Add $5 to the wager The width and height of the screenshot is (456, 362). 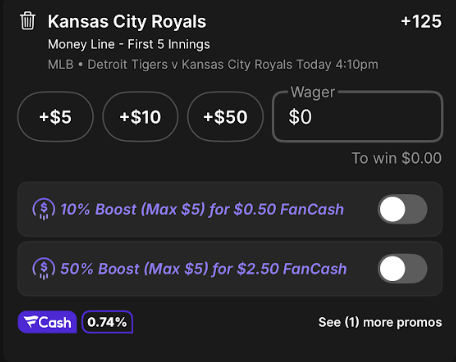tap(55, 117)
